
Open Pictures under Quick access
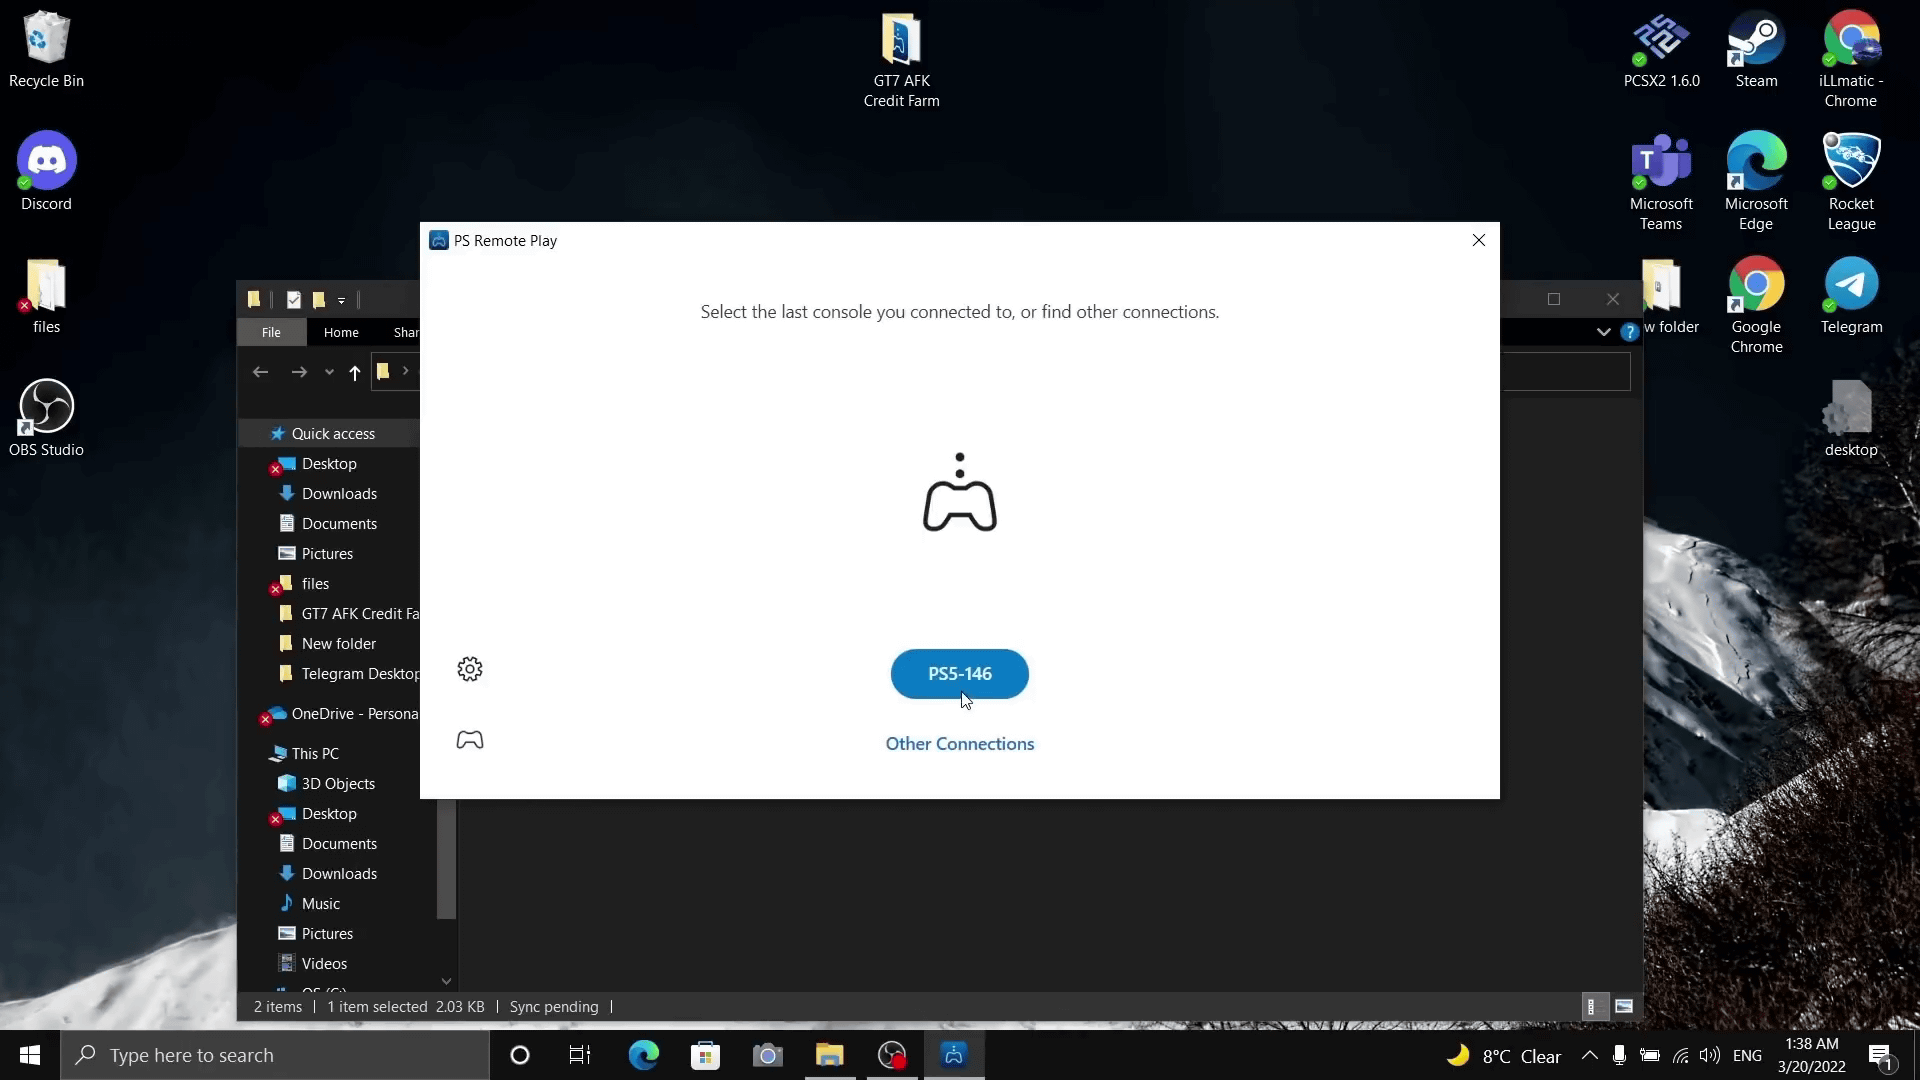click(327, 554)
